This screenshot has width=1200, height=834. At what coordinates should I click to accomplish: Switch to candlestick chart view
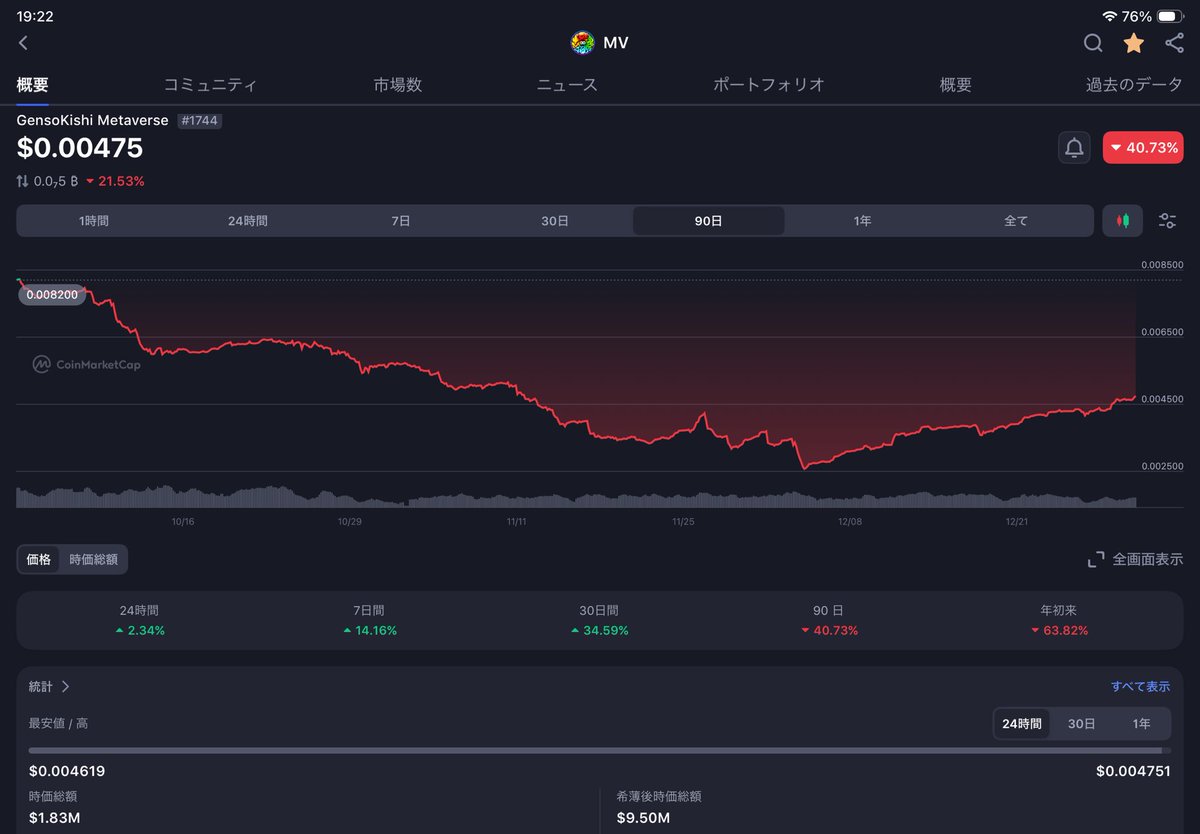pyautogui.click(x=1123, y=221)
